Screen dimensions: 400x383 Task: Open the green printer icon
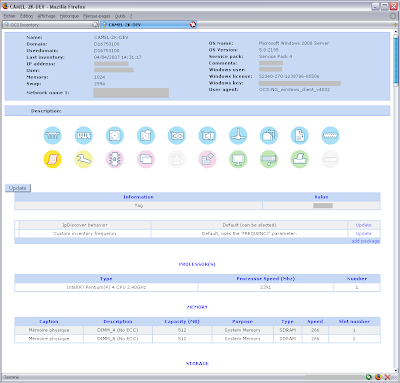pos(299,159)
